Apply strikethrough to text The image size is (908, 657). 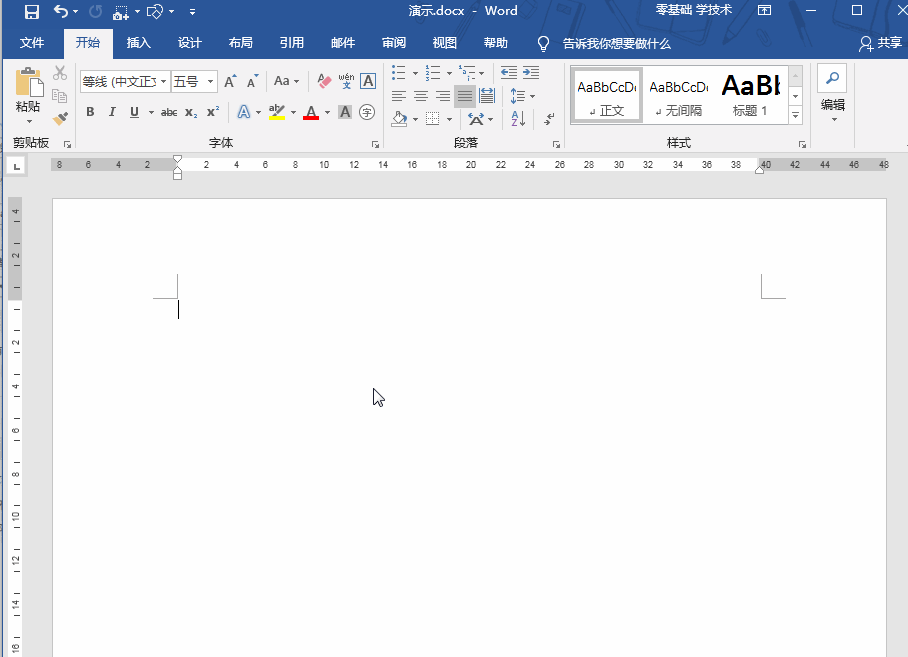(x=168, y=112)
